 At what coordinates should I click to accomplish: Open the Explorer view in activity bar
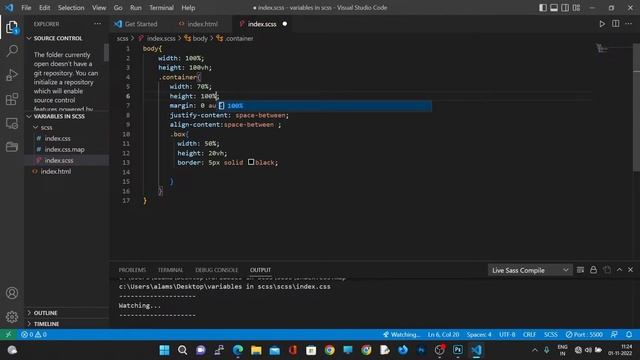[12, 27]
